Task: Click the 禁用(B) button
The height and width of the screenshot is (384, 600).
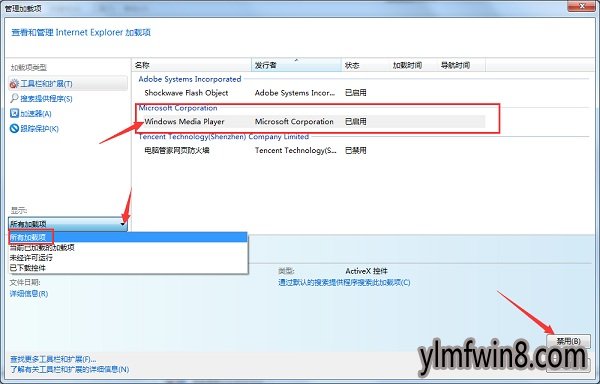Action: pyautogui.click(x=568, y=341)
